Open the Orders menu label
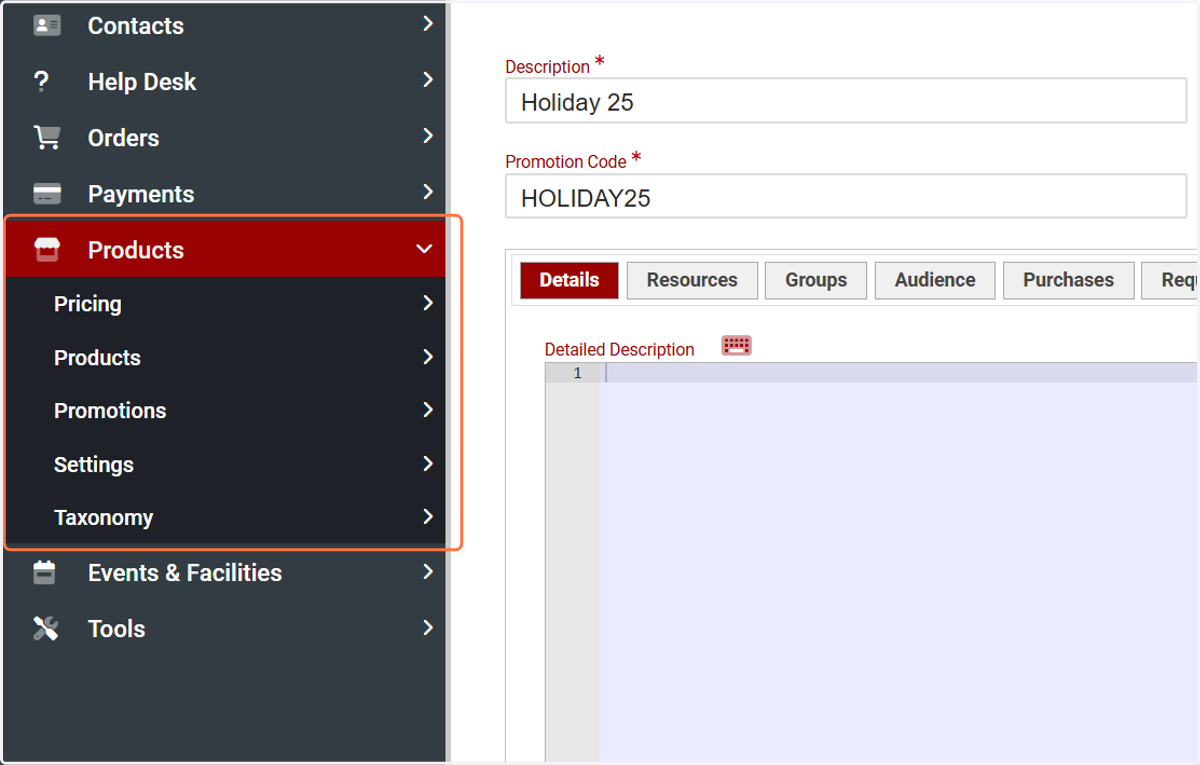Image resolution: width=1200 pixels, height=765 pixels. point(123,138)
